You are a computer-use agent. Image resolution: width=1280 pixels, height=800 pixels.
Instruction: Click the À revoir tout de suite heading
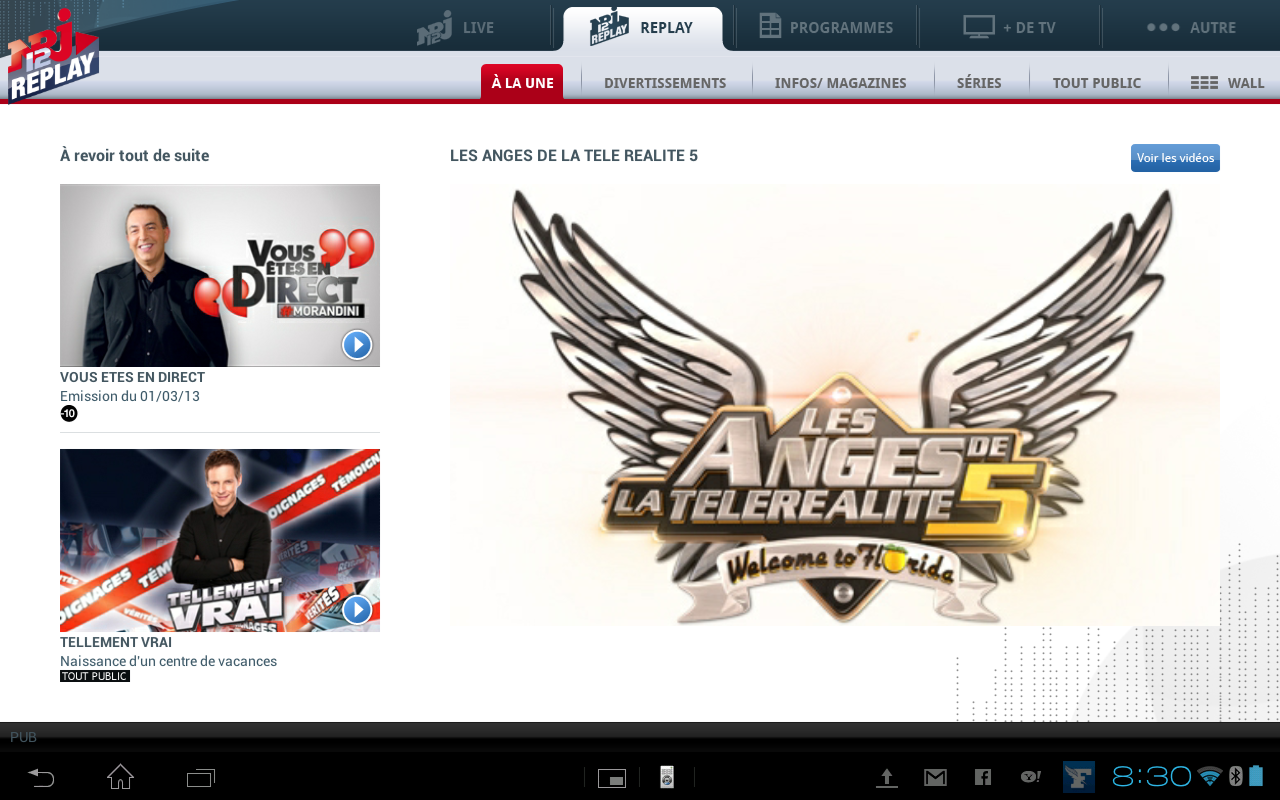[x=134, y=156]
